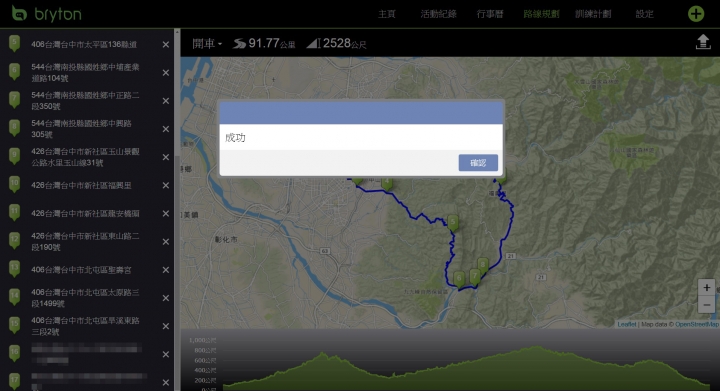Select map pin number 7

(475, 277)
